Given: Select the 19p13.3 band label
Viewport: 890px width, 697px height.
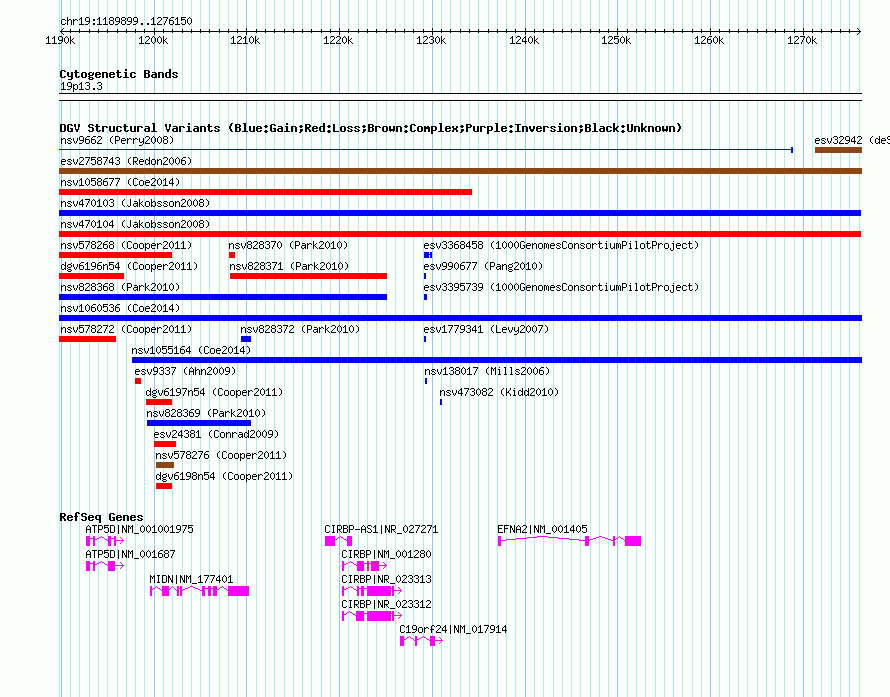Looking at the screenshot, I should [81, 86].
